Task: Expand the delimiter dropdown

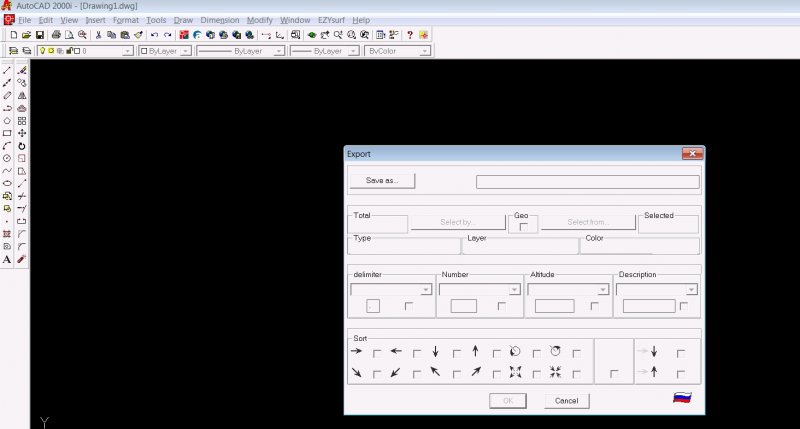Action: coord(426,289)
